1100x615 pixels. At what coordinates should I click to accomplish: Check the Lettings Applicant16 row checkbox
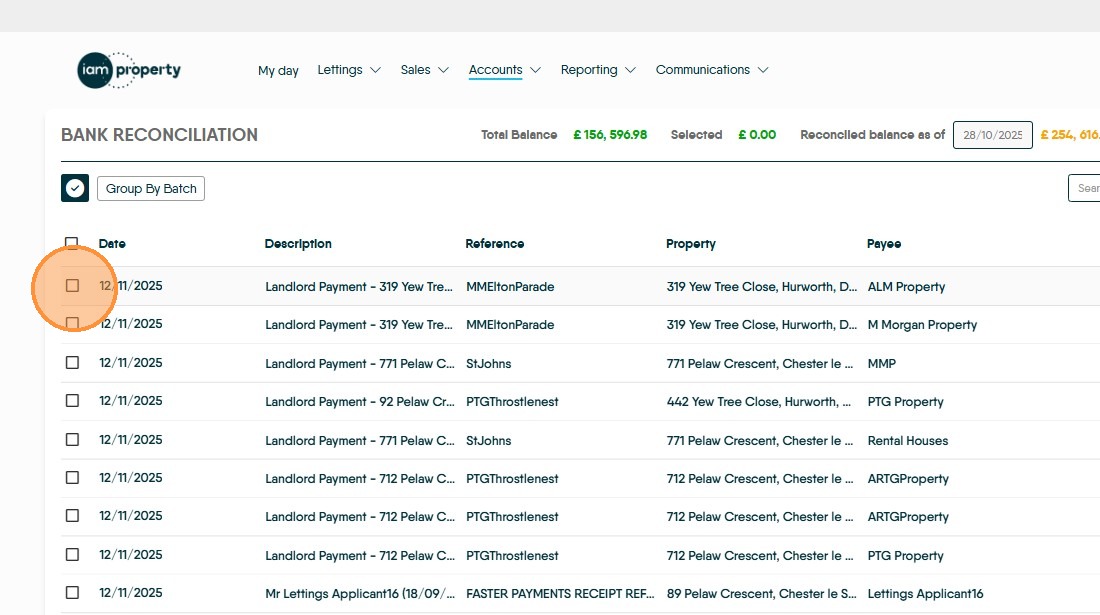tap(72, 593)
